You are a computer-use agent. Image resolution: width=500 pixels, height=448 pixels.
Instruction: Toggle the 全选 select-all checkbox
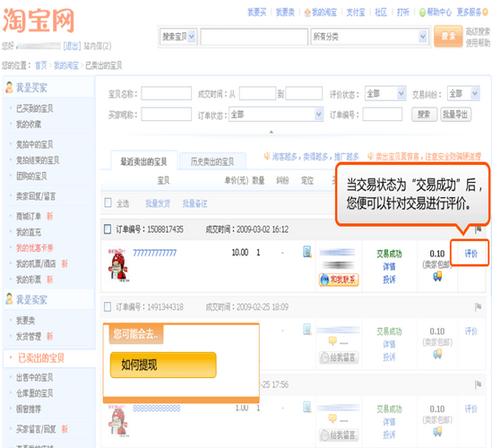pyautogui.click(x=108, y=203)
